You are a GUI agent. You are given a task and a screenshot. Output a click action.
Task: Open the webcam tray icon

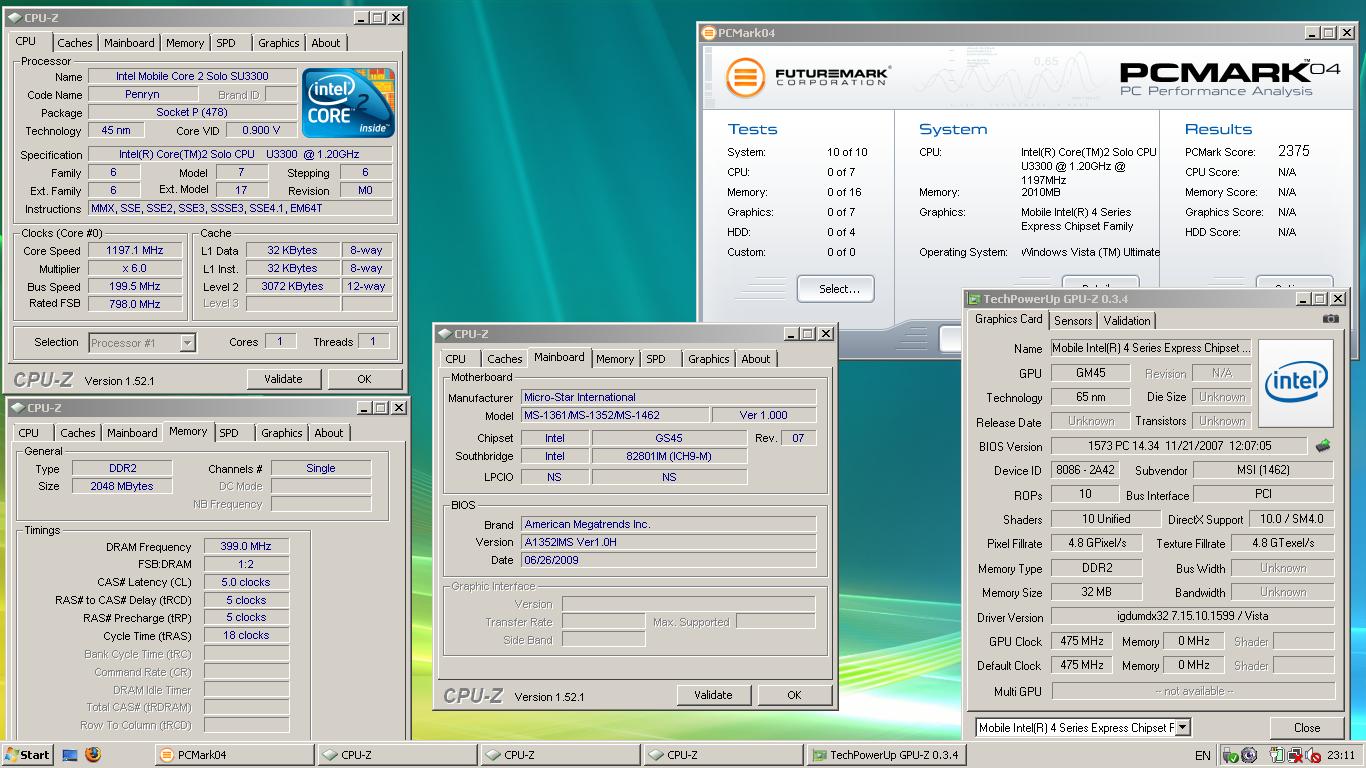1248,755
